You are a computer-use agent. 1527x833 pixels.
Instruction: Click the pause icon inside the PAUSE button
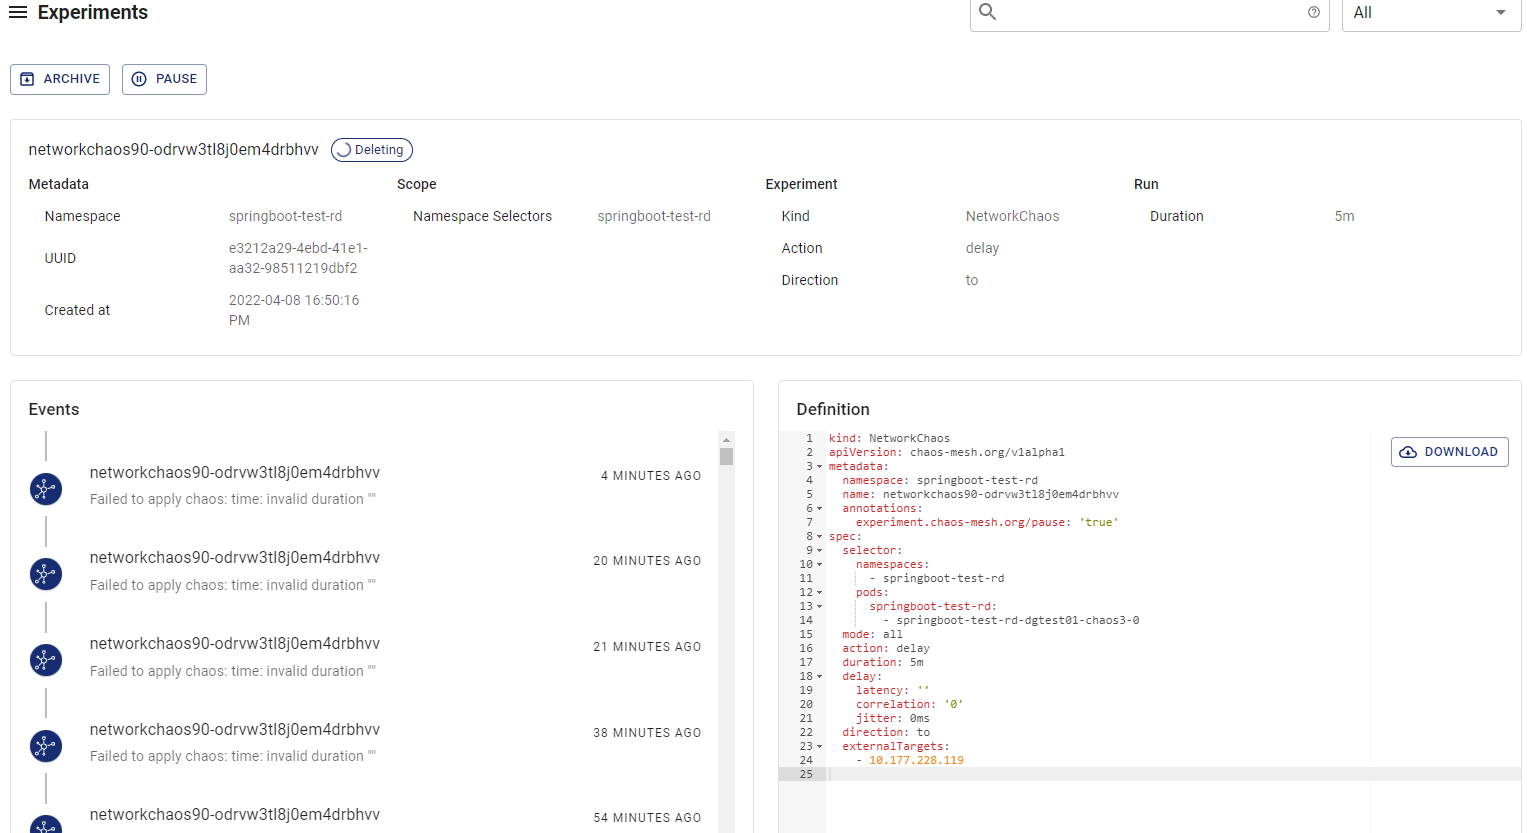139,79
